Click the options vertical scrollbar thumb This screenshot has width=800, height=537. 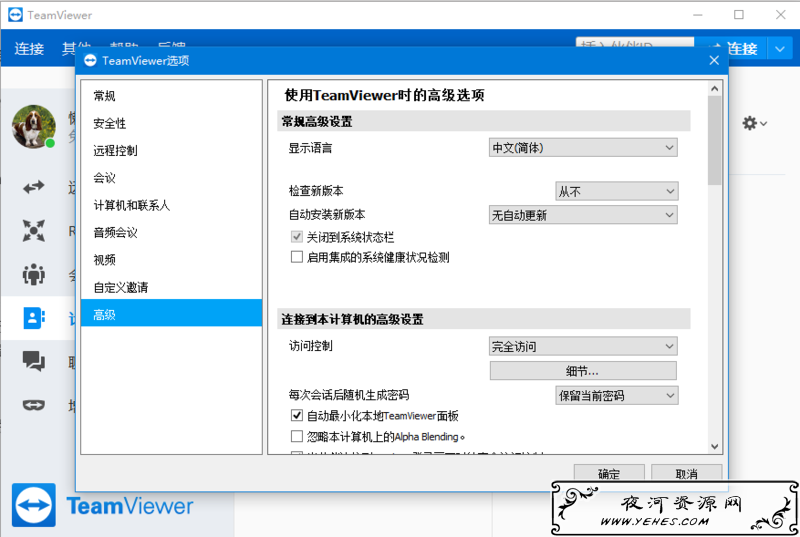714,140
